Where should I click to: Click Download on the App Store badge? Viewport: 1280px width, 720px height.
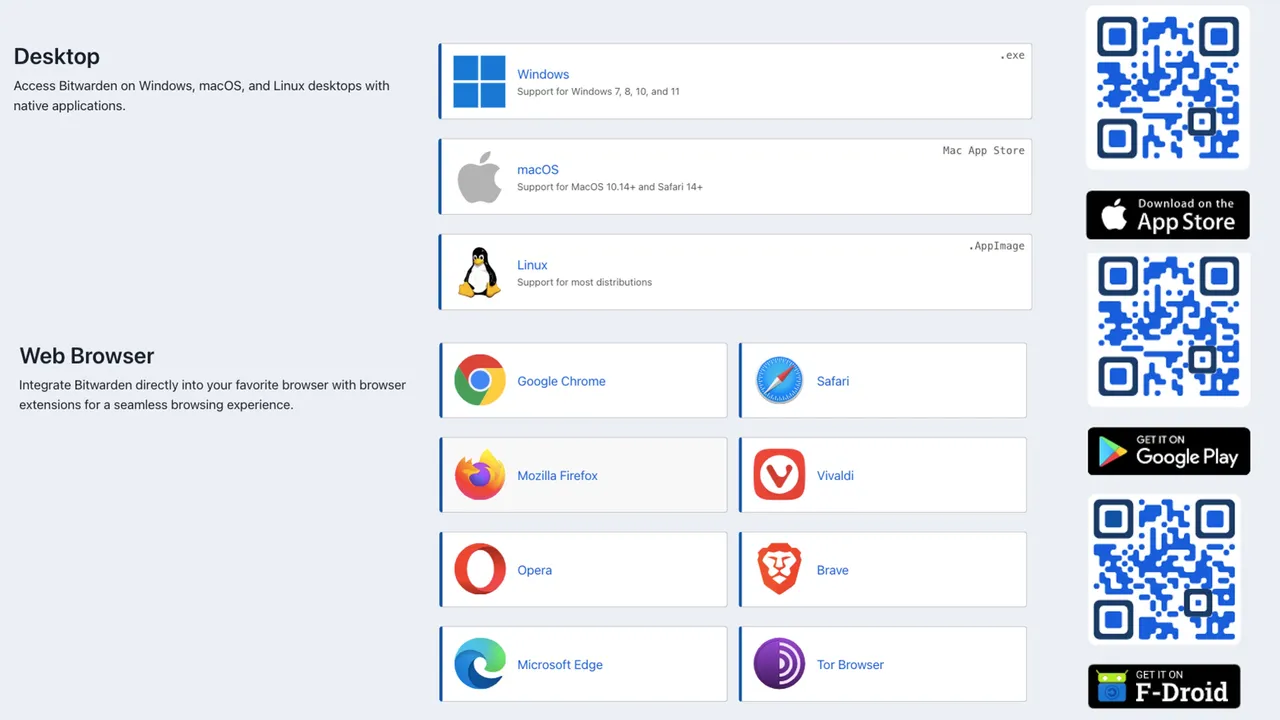(1168, 215)
